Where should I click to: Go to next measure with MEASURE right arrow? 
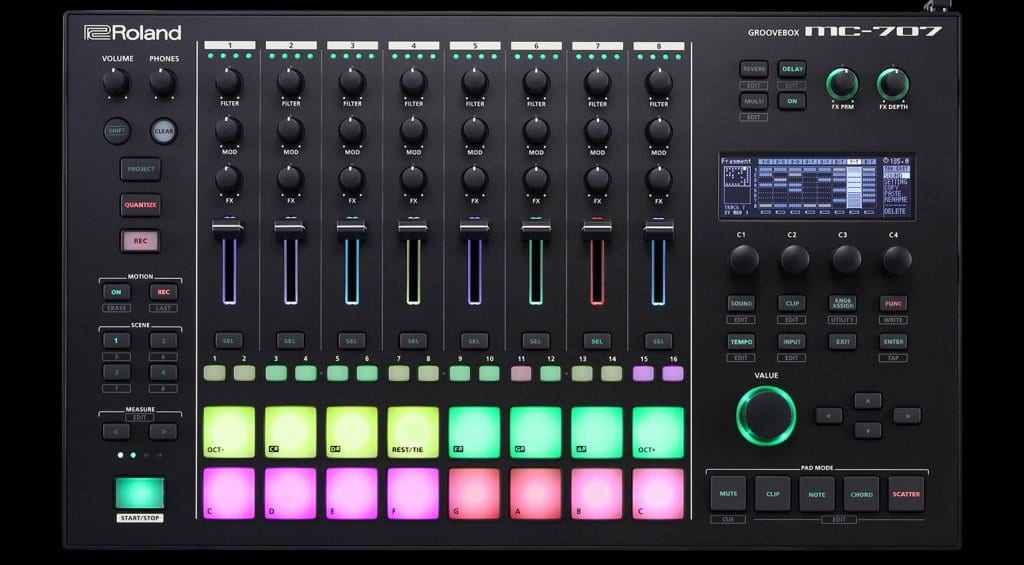[163, 432]
